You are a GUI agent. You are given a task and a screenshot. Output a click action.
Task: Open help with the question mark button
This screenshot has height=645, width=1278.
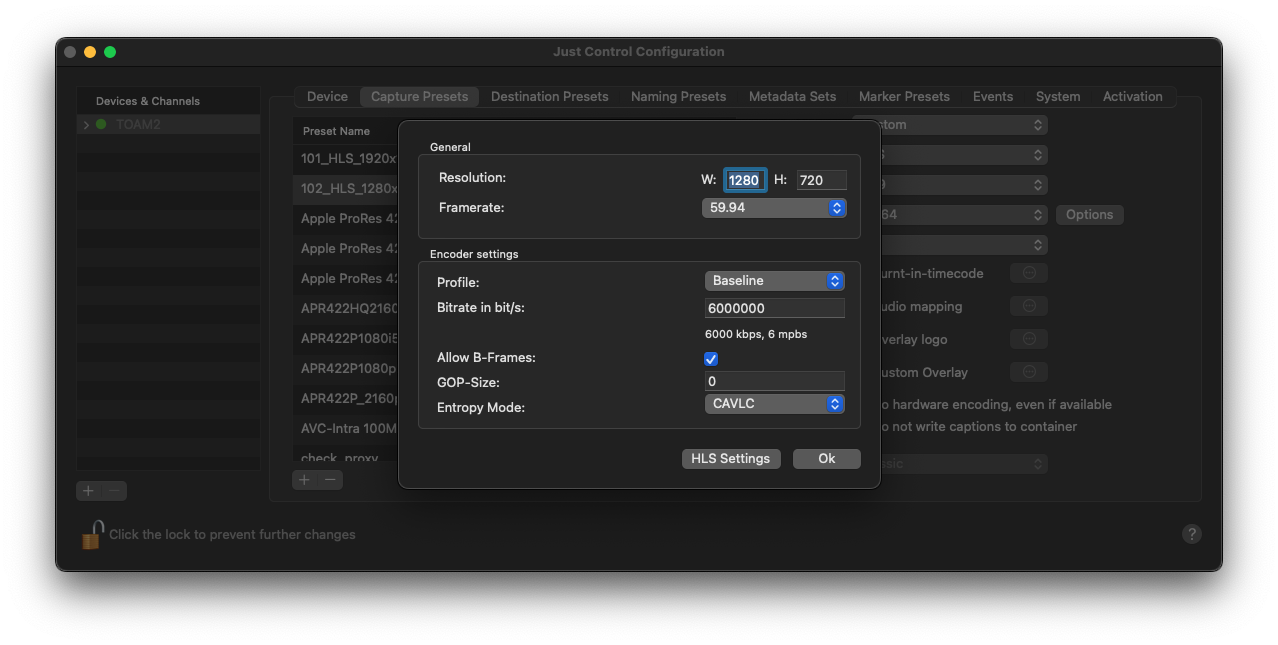coord(1191,534)
